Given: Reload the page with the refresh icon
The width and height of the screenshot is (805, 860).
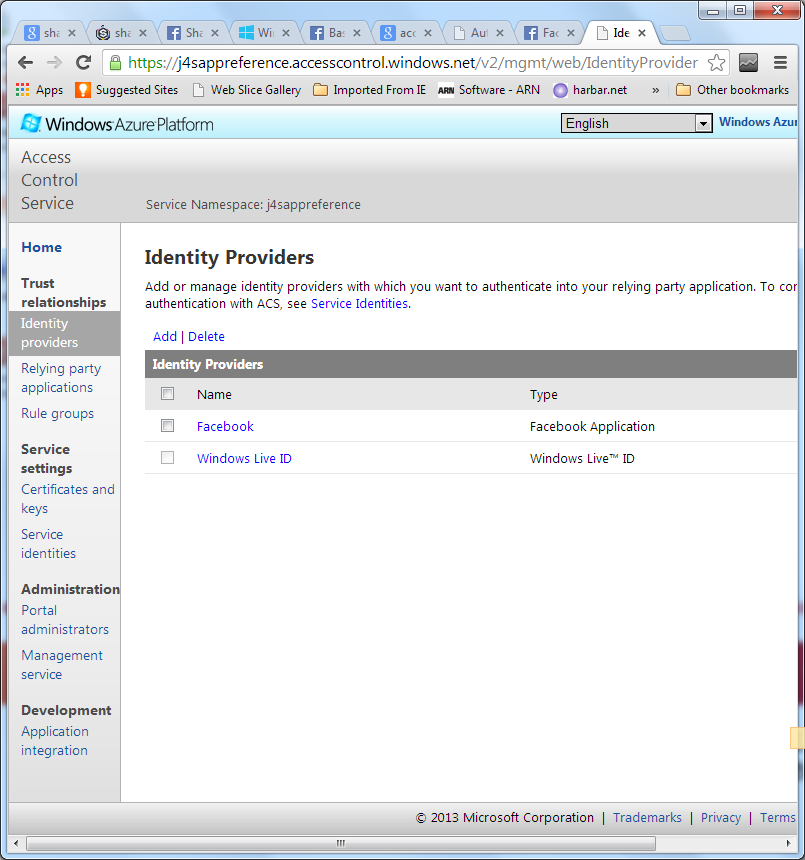Looking at the screenshot, I should 83,63.
